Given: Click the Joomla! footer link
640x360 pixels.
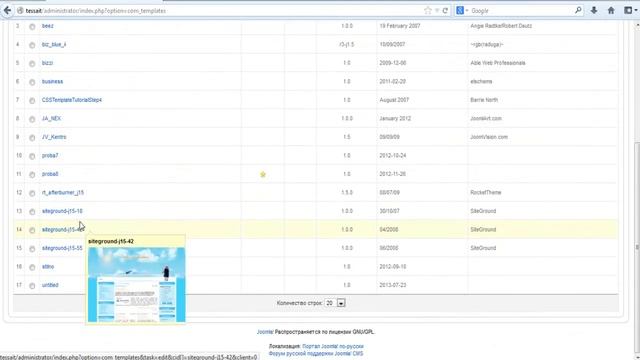Looking at the screenshot, I should tap(265, 332).
